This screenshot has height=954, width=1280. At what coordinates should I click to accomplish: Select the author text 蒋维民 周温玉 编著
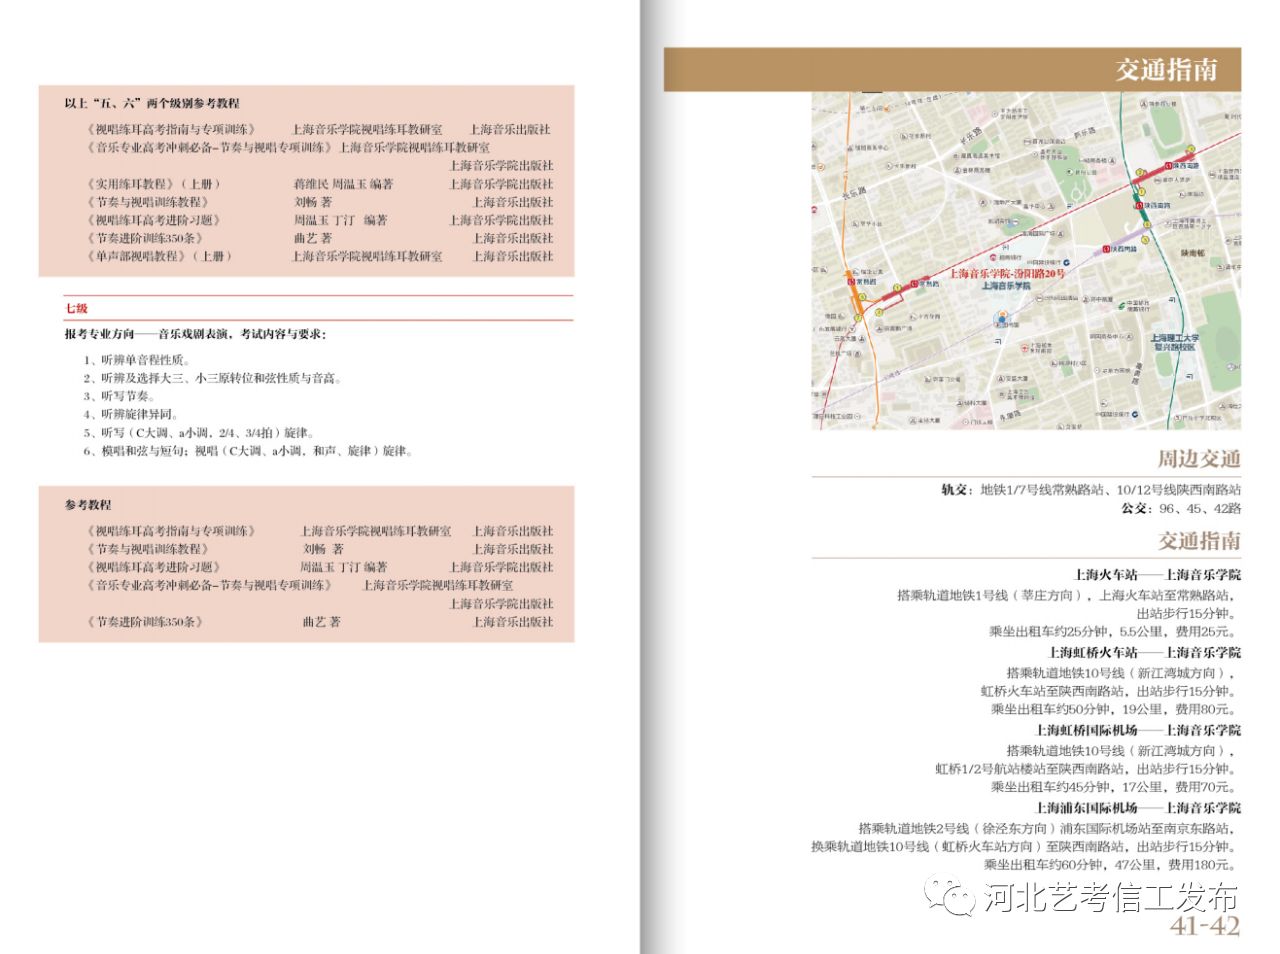pyautogui.click(x=343, y=184)
